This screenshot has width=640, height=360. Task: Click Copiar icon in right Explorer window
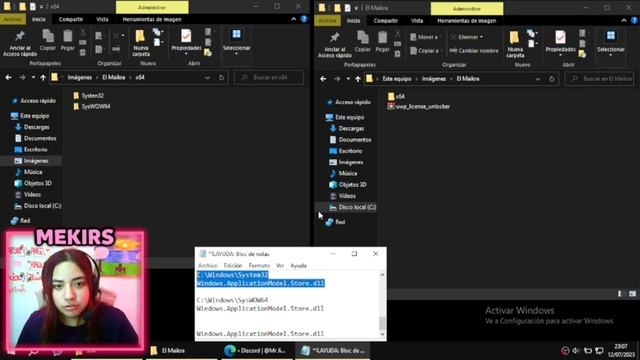[362, 42]
